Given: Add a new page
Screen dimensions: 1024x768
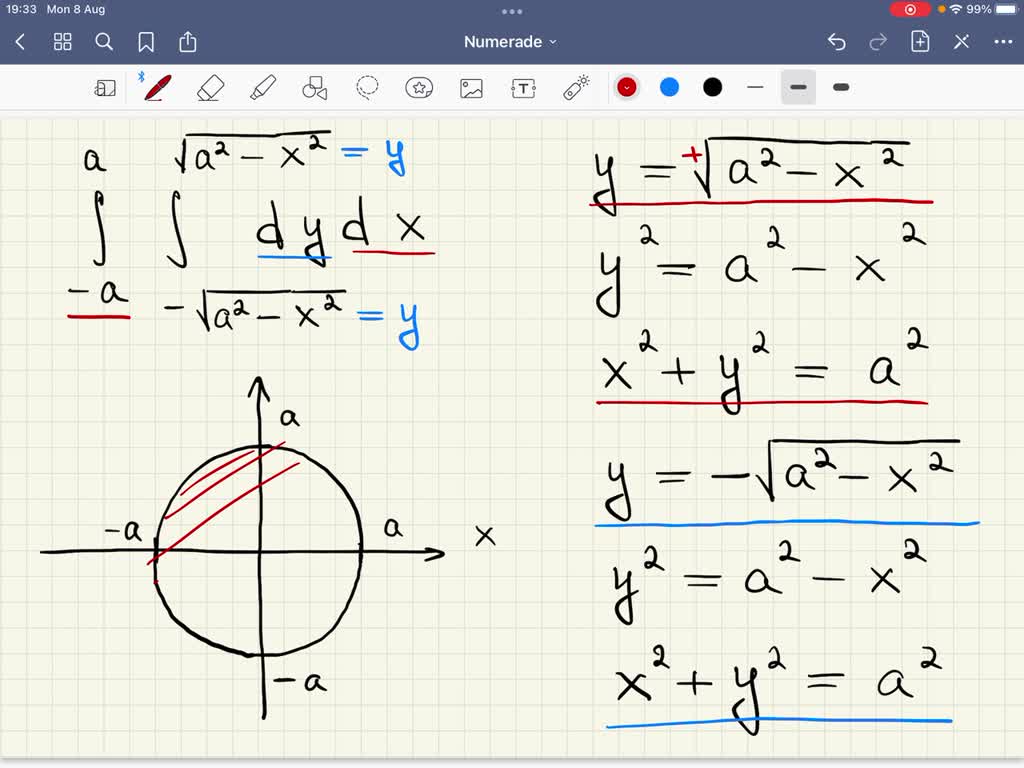Looking at the screenshot, I should [918, 41].
